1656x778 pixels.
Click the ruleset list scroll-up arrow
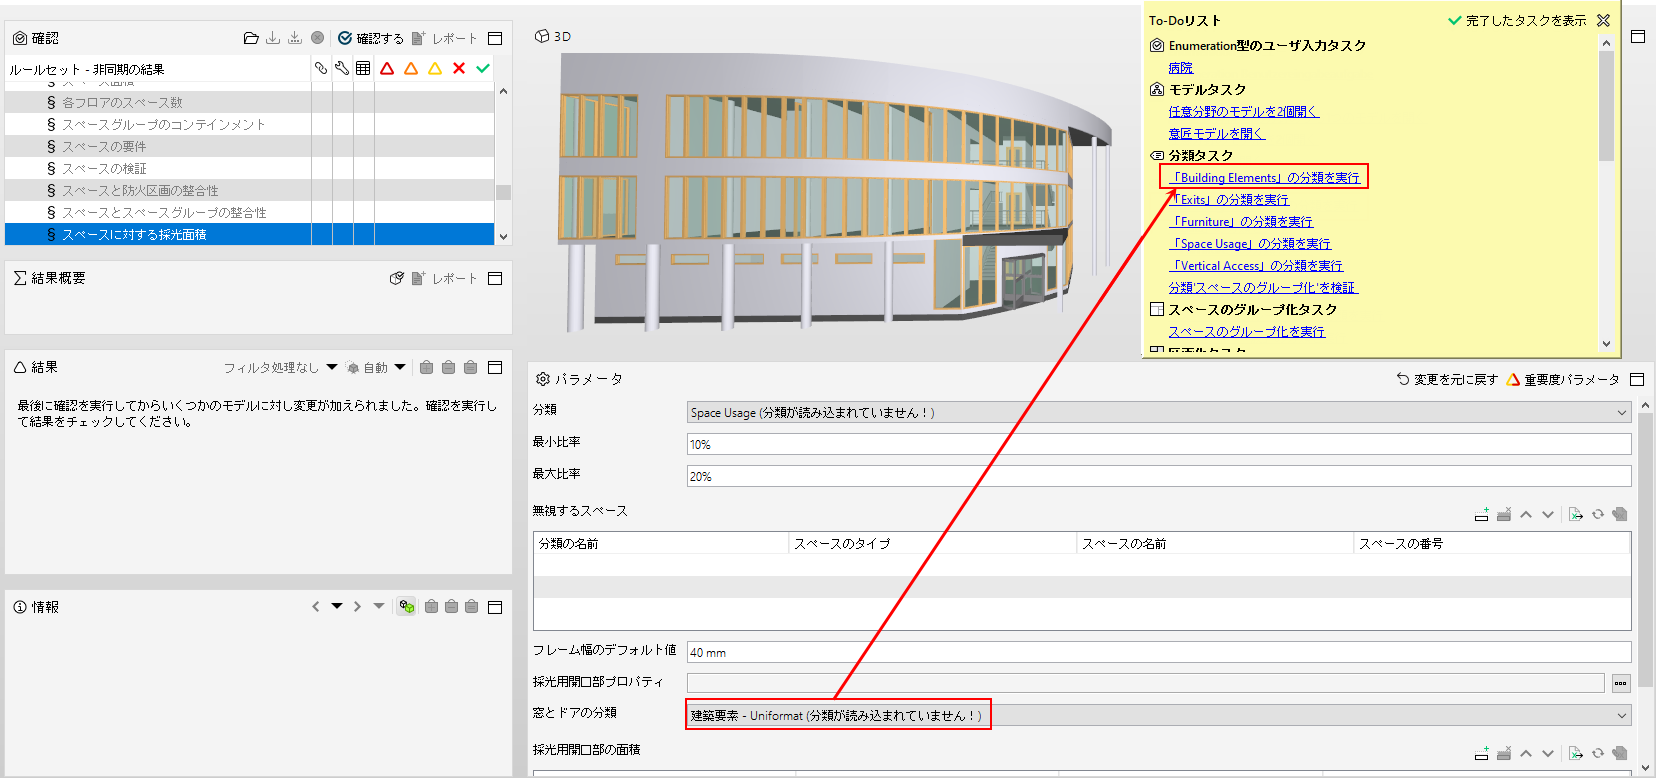tap(503, 91)
